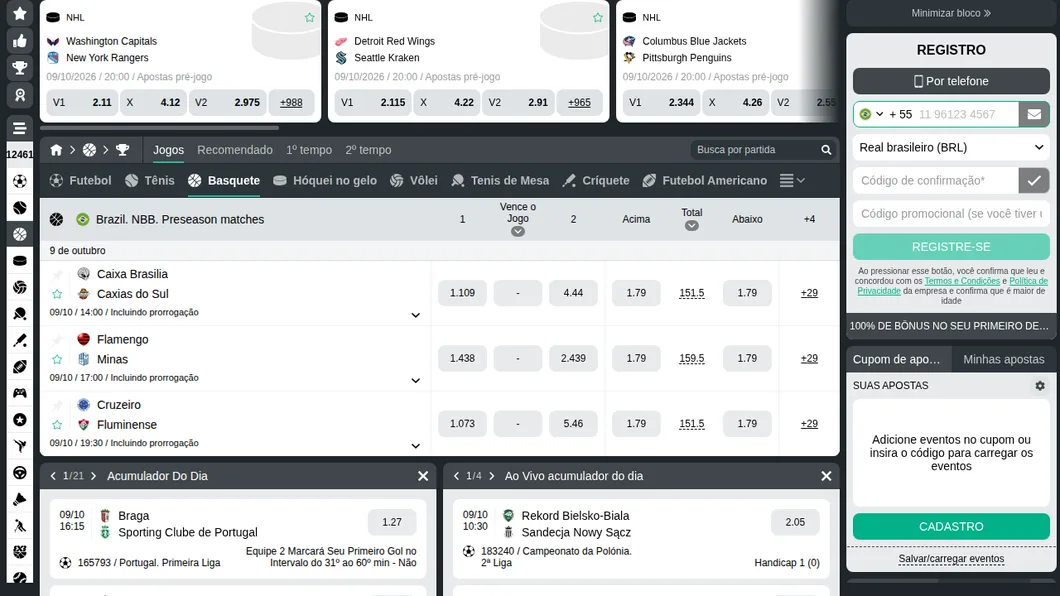Focus phone number input field

coord(965,114)
